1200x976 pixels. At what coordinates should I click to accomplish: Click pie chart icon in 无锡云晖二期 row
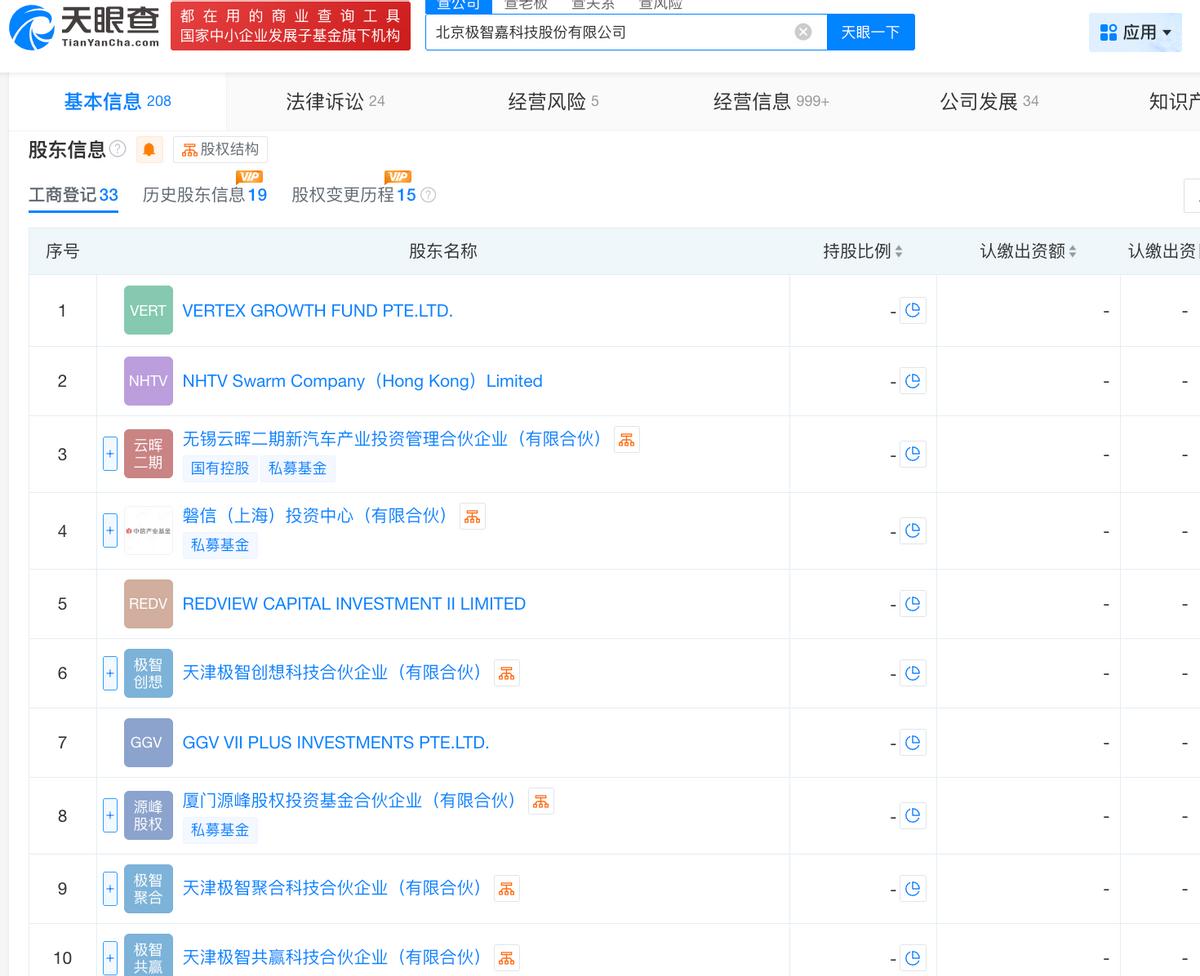pyautogui.click(x=912, y=454)
